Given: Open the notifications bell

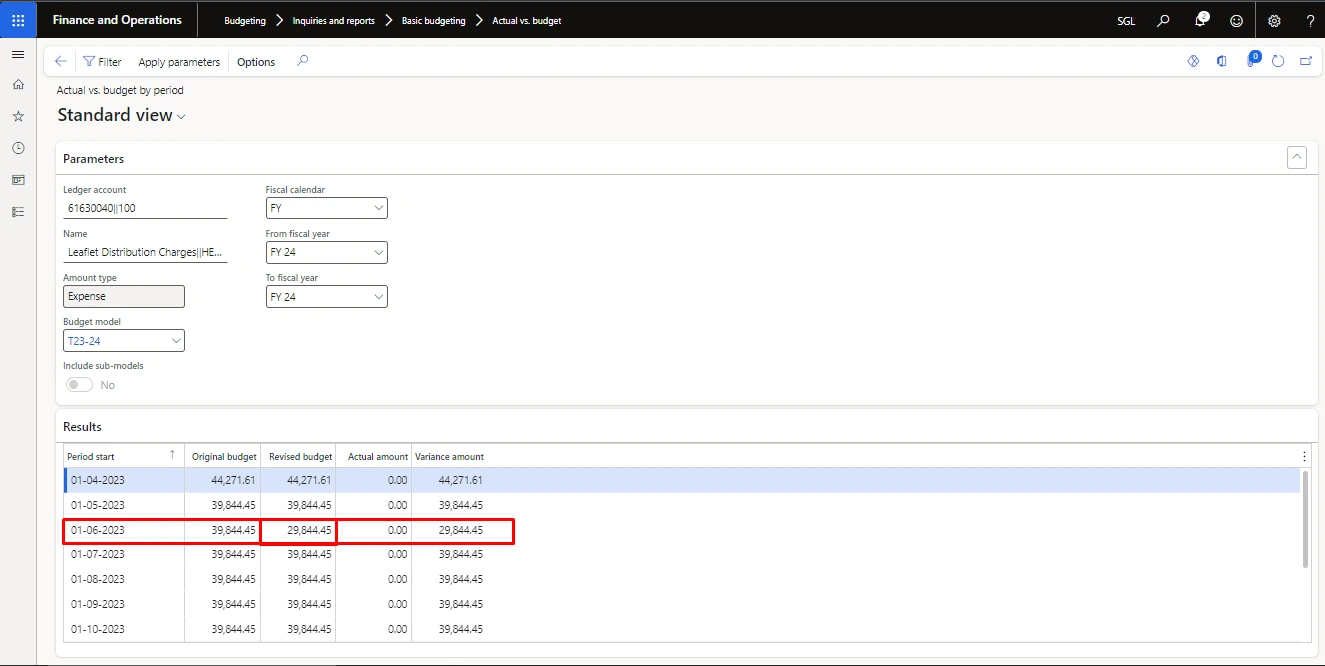Looking at the screenshot, I should pos(1201,20).
